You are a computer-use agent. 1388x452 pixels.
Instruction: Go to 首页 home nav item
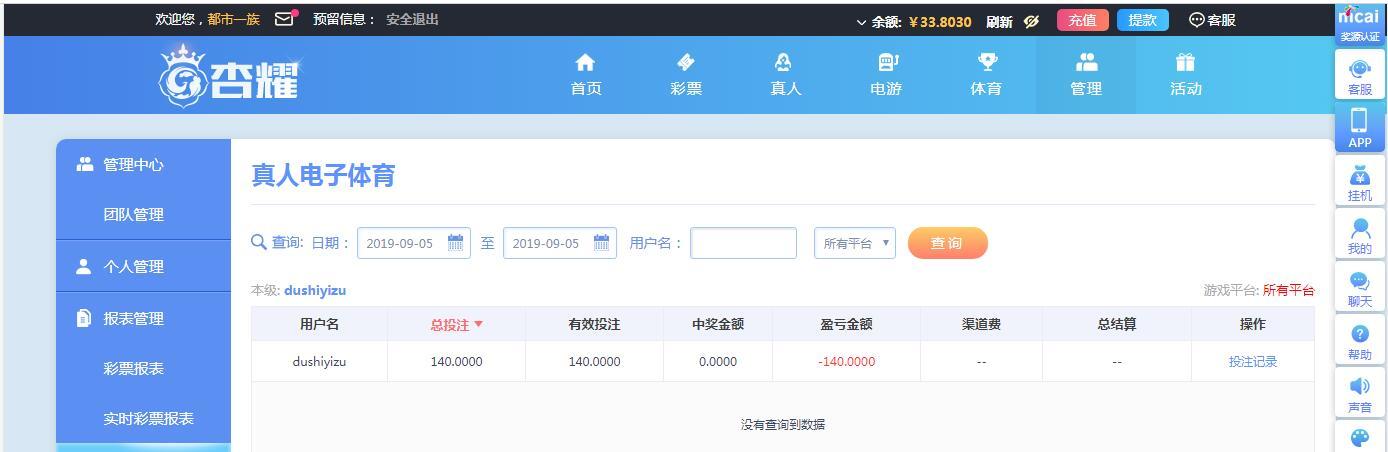point(586,75)
